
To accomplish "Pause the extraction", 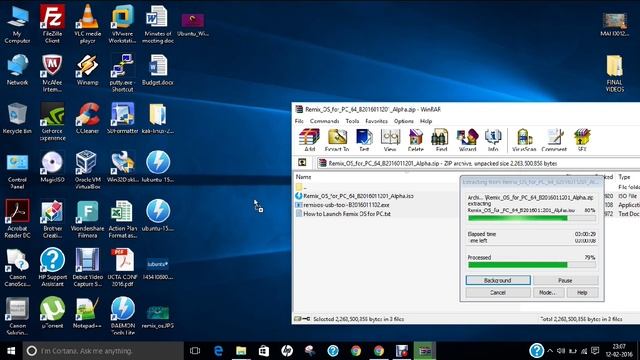I will [565, 280].
